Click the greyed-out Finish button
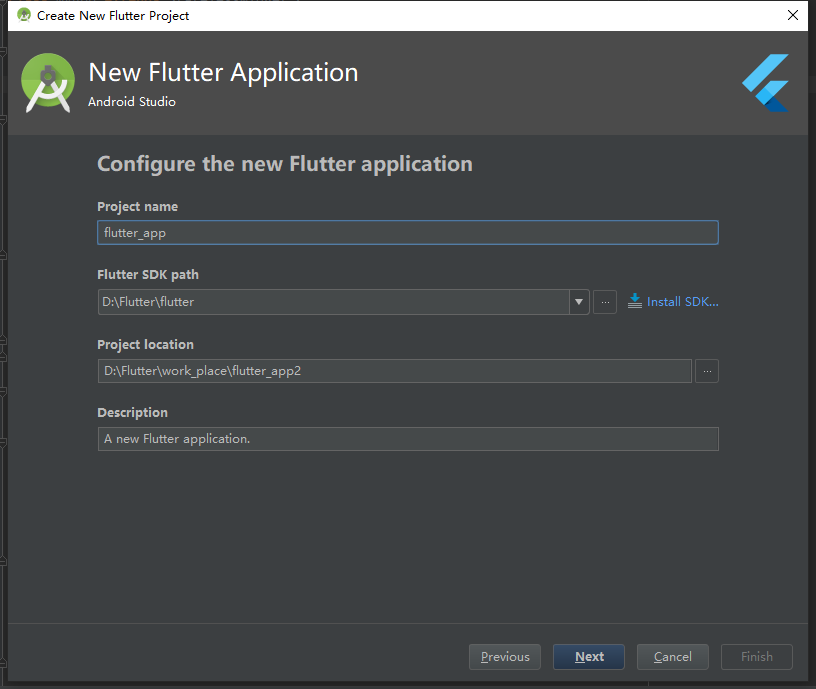This screenshot has height=689, width=816. click(756, 657)
